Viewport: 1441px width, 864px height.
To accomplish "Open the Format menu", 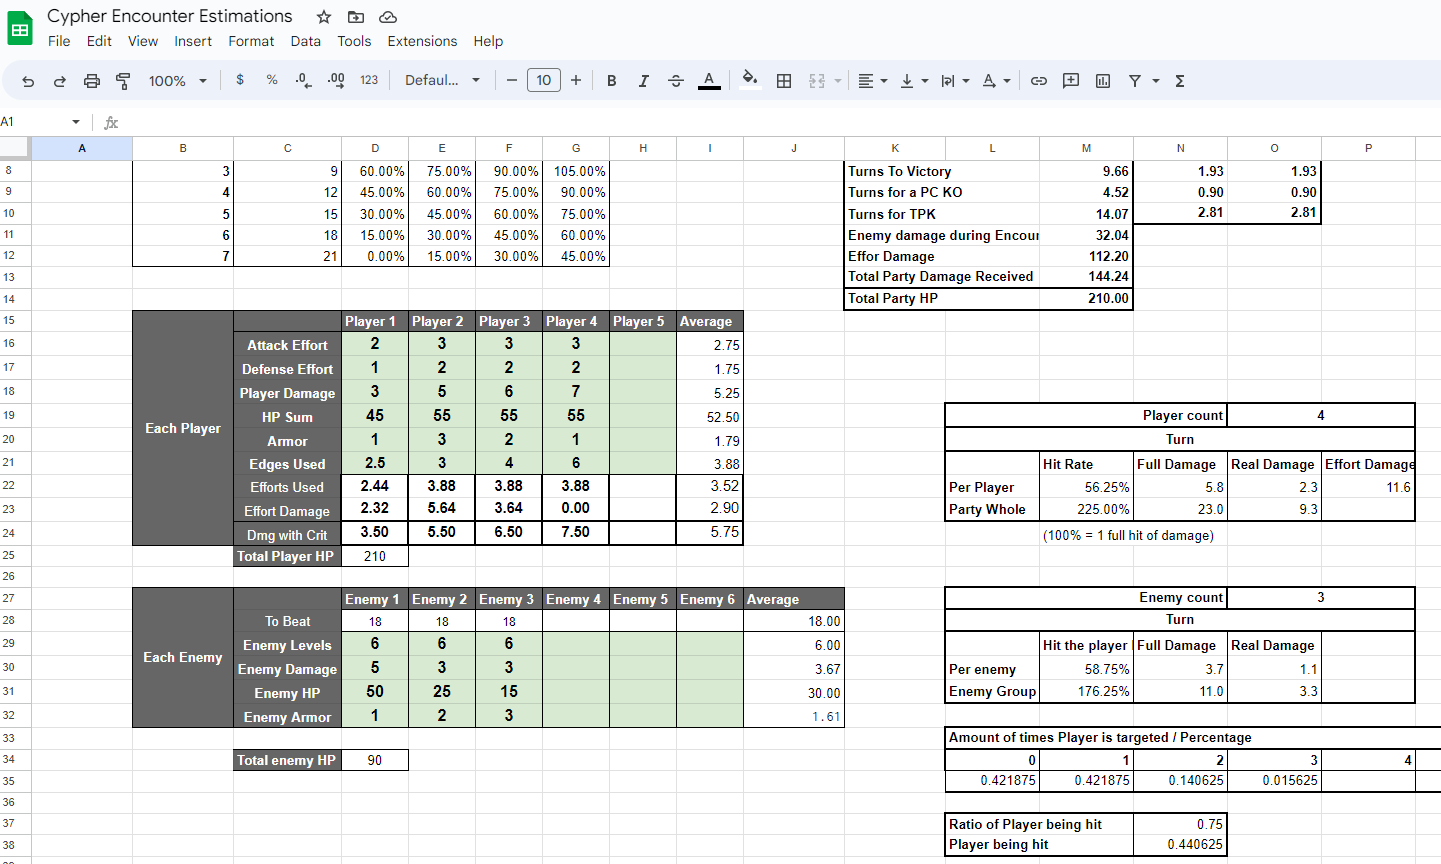I will point(251,41).
